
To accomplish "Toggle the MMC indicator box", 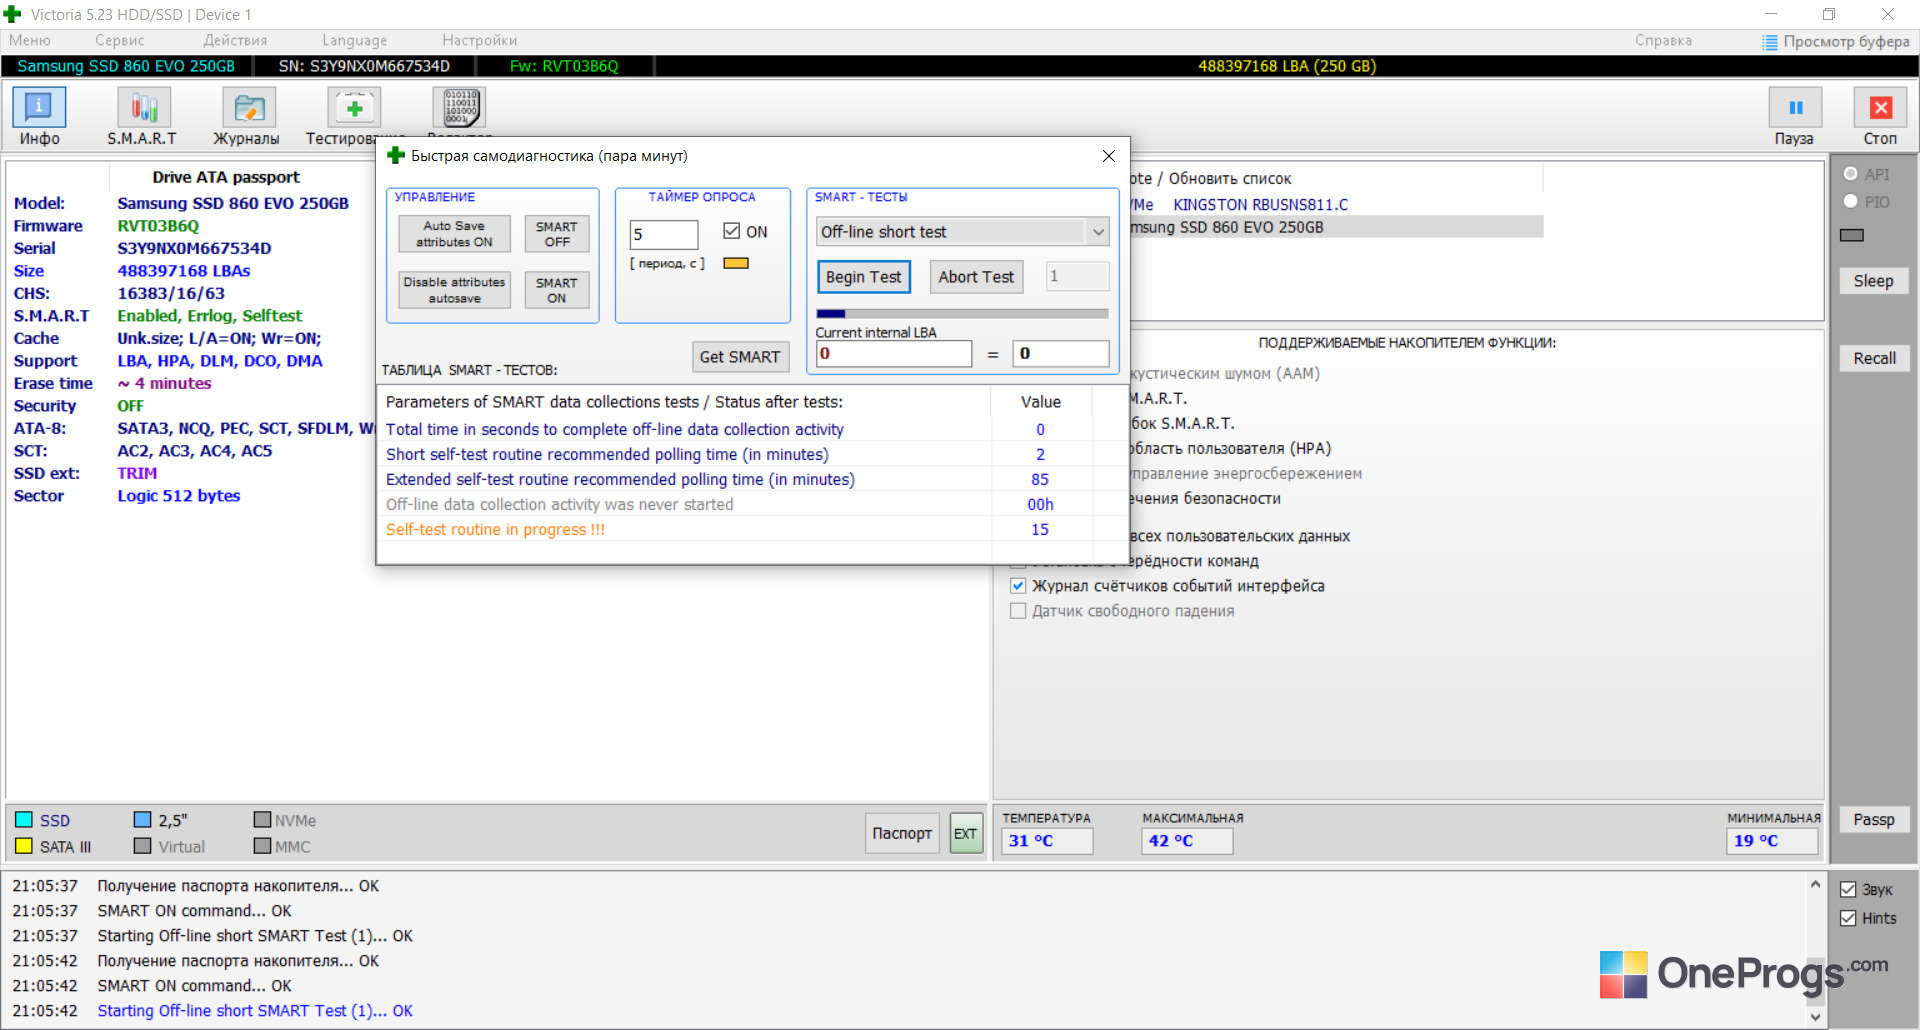I will (x=262, y=846).
